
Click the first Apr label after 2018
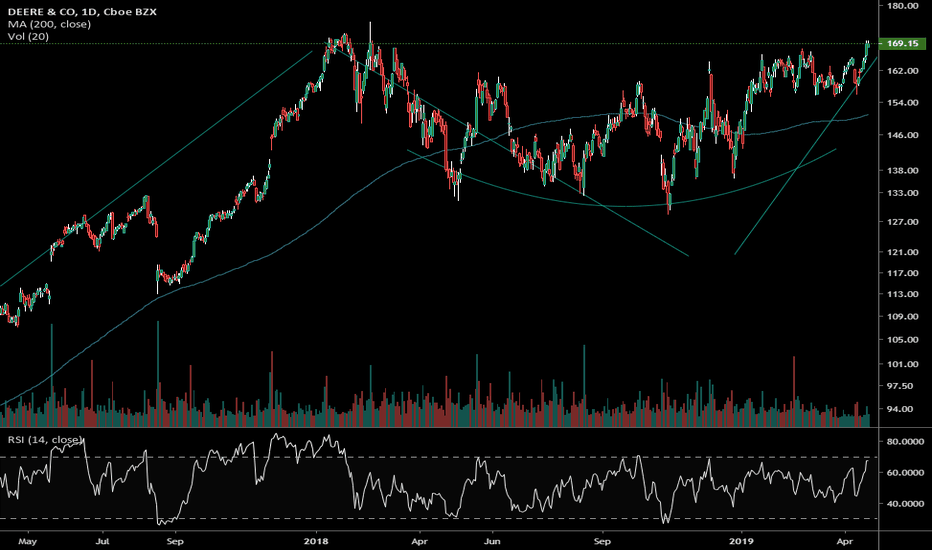(x=420, y=542)
